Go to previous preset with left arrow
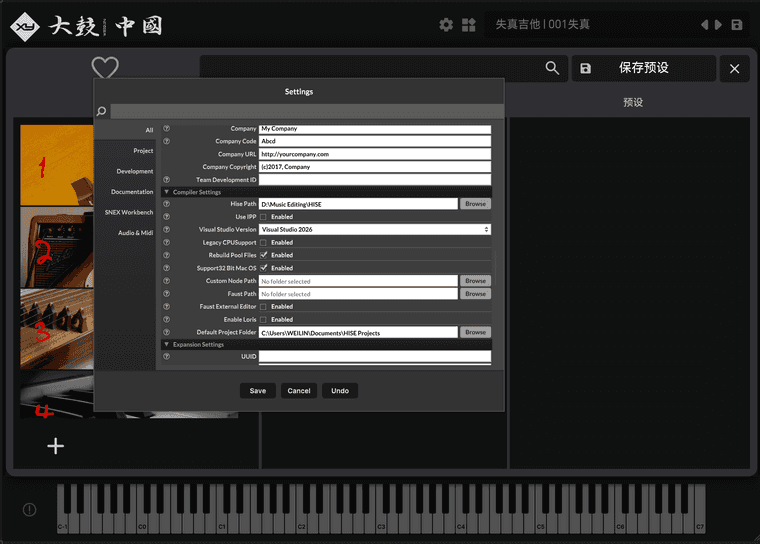The height and width of the screenshot is (544, 760). coord(705,25)
